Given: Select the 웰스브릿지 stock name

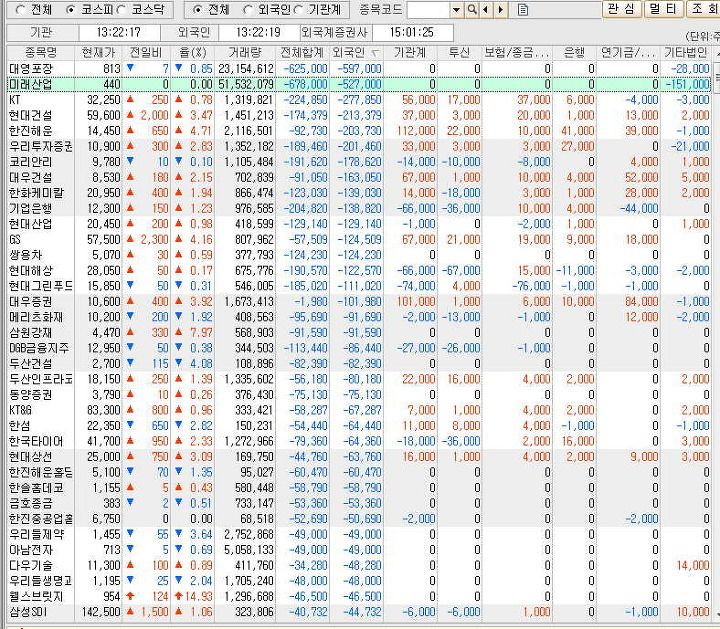Looking at the screenshot, I should pyautogui.click(x=36, y=597).
